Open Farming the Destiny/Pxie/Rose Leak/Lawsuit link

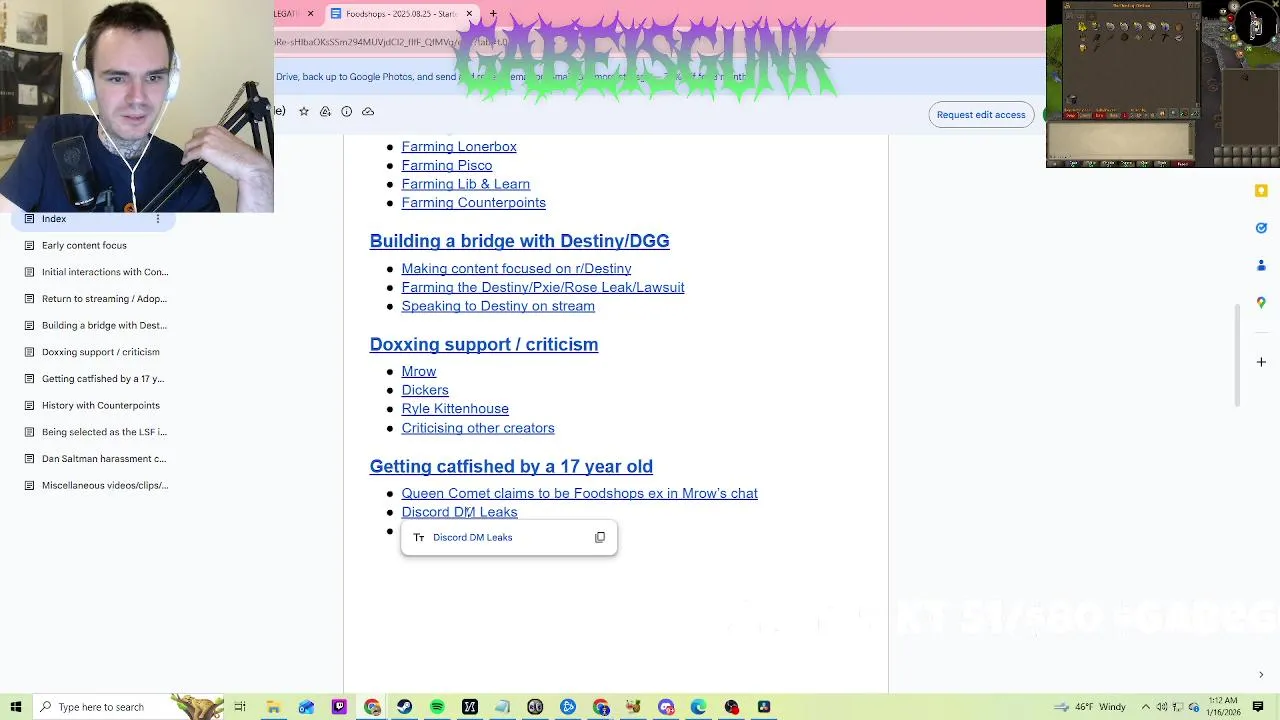(x=543, y=287)
